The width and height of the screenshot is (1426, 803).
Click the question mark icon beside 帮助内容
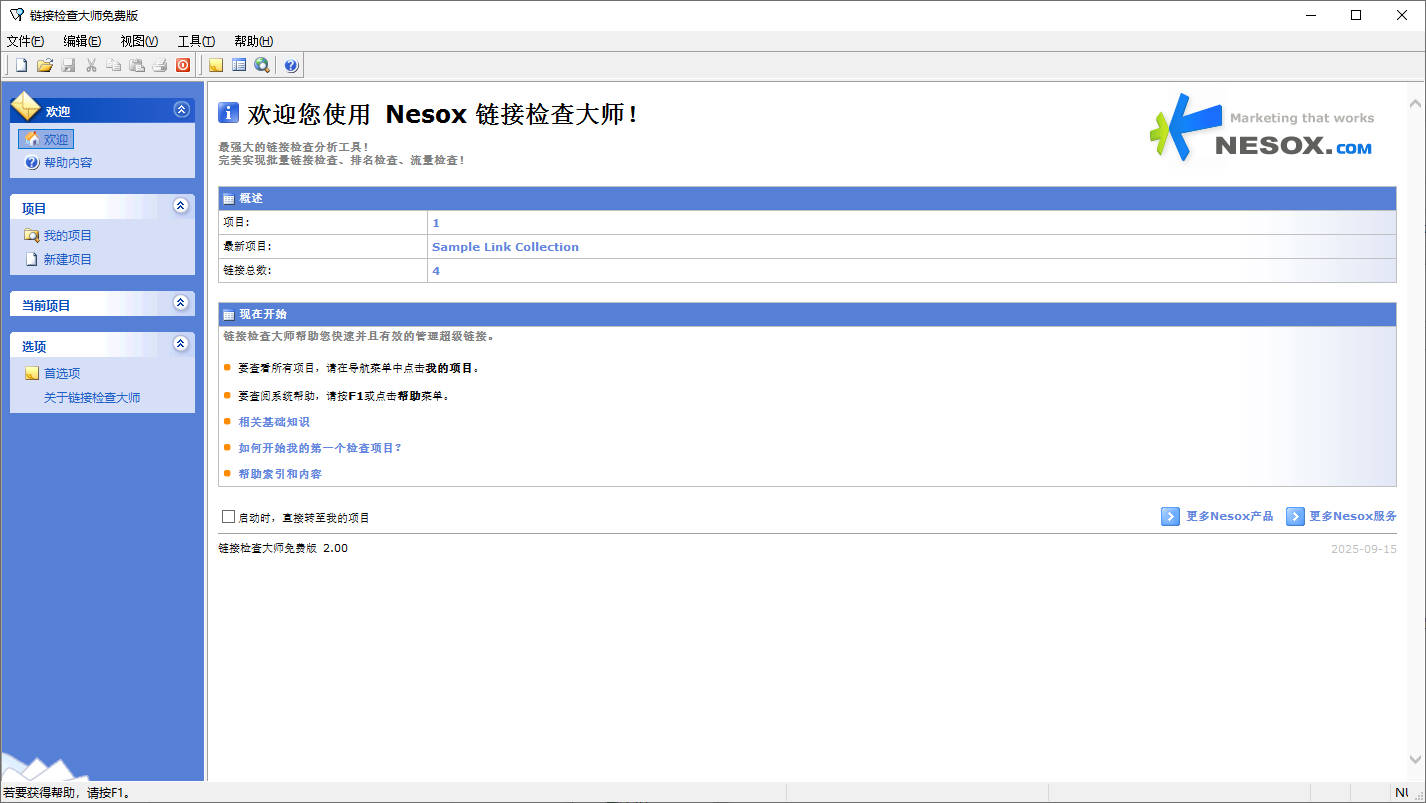coord(32,162)
